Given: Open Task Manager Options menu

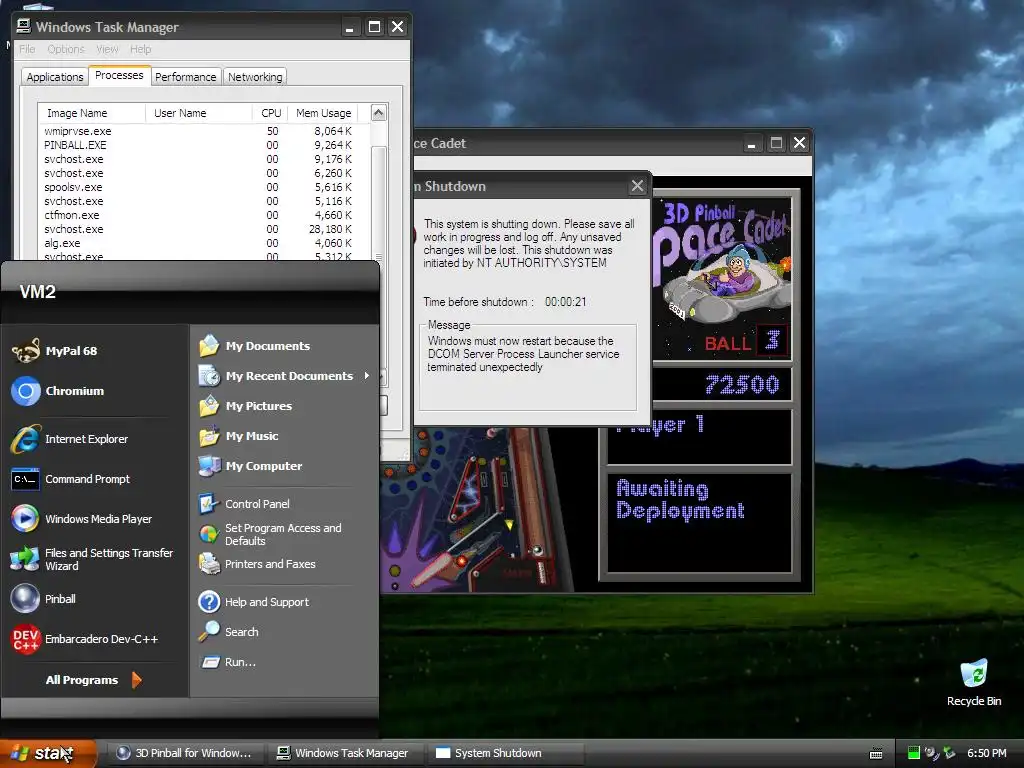Looking at the screenshot, I should point(66,49).
